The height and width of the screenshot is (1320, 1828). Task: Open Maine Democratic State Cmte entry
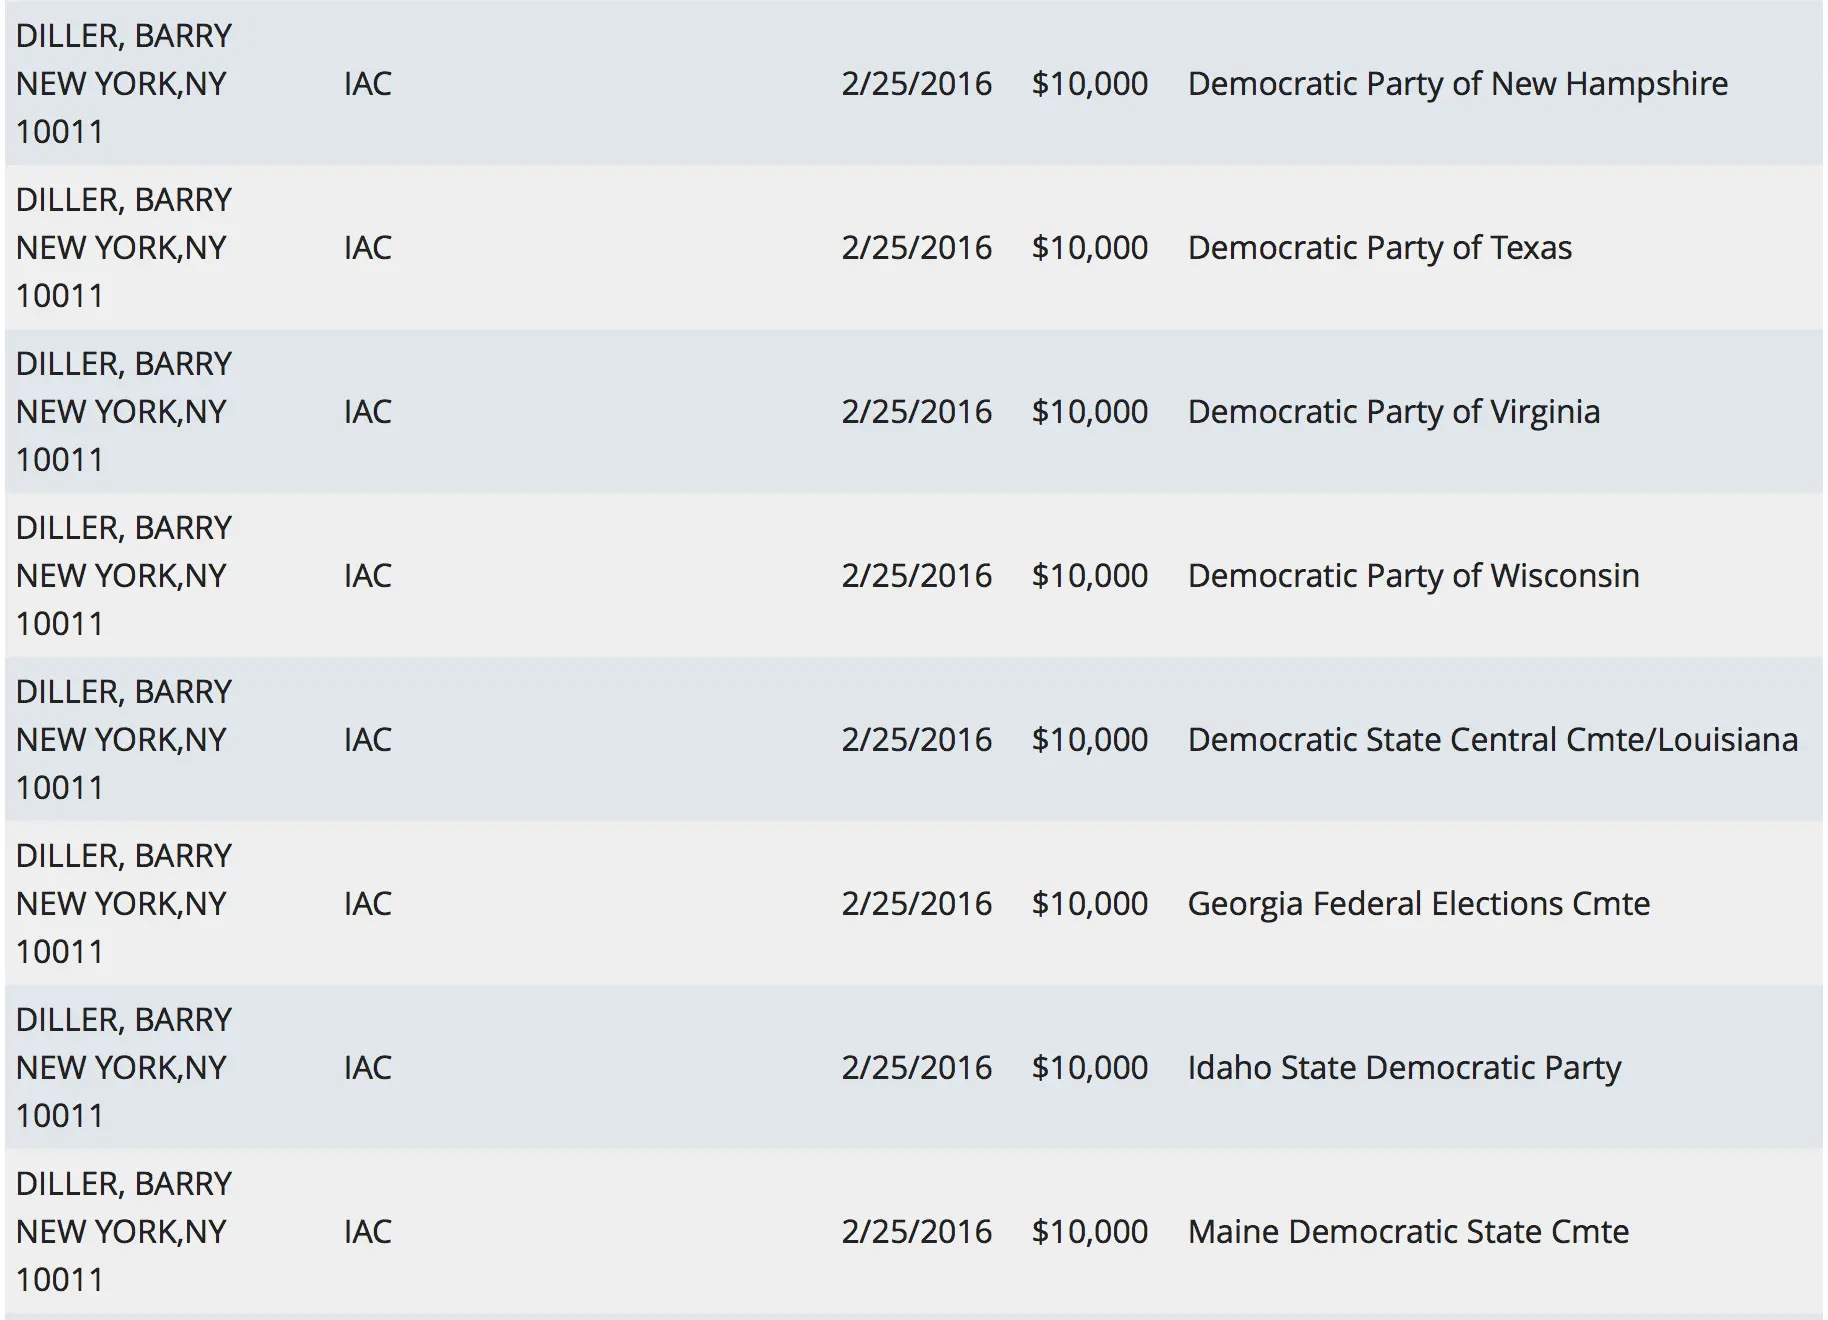(1408, 1232)
